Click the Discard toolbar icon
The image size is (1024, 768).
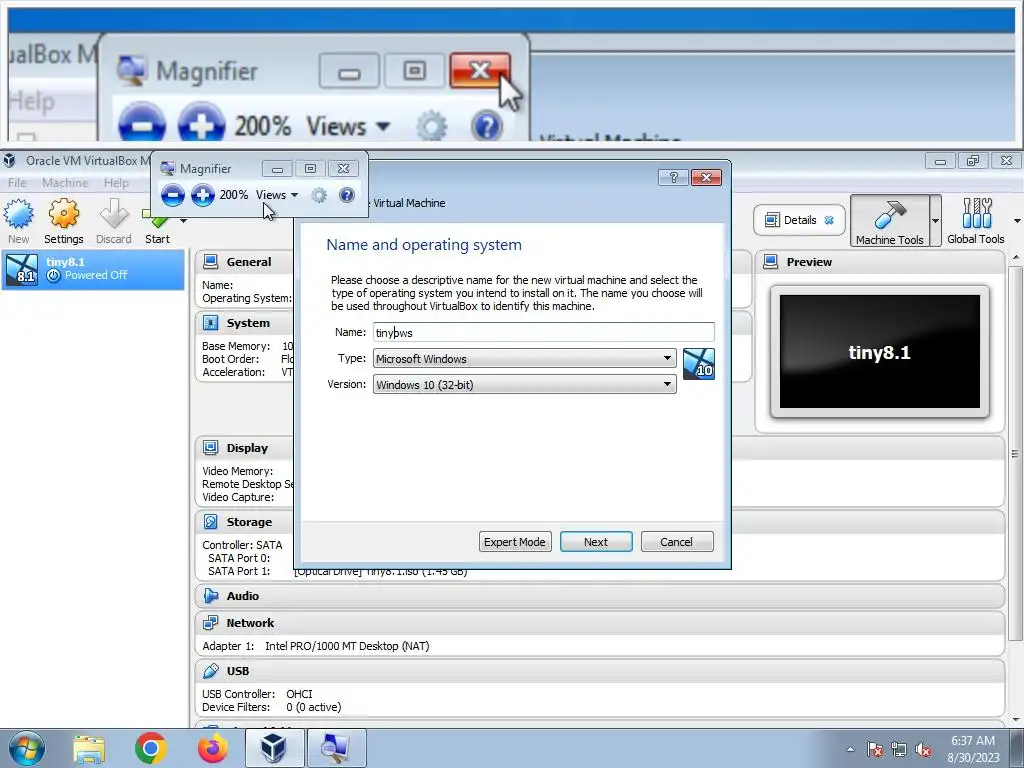click(114, 221)
